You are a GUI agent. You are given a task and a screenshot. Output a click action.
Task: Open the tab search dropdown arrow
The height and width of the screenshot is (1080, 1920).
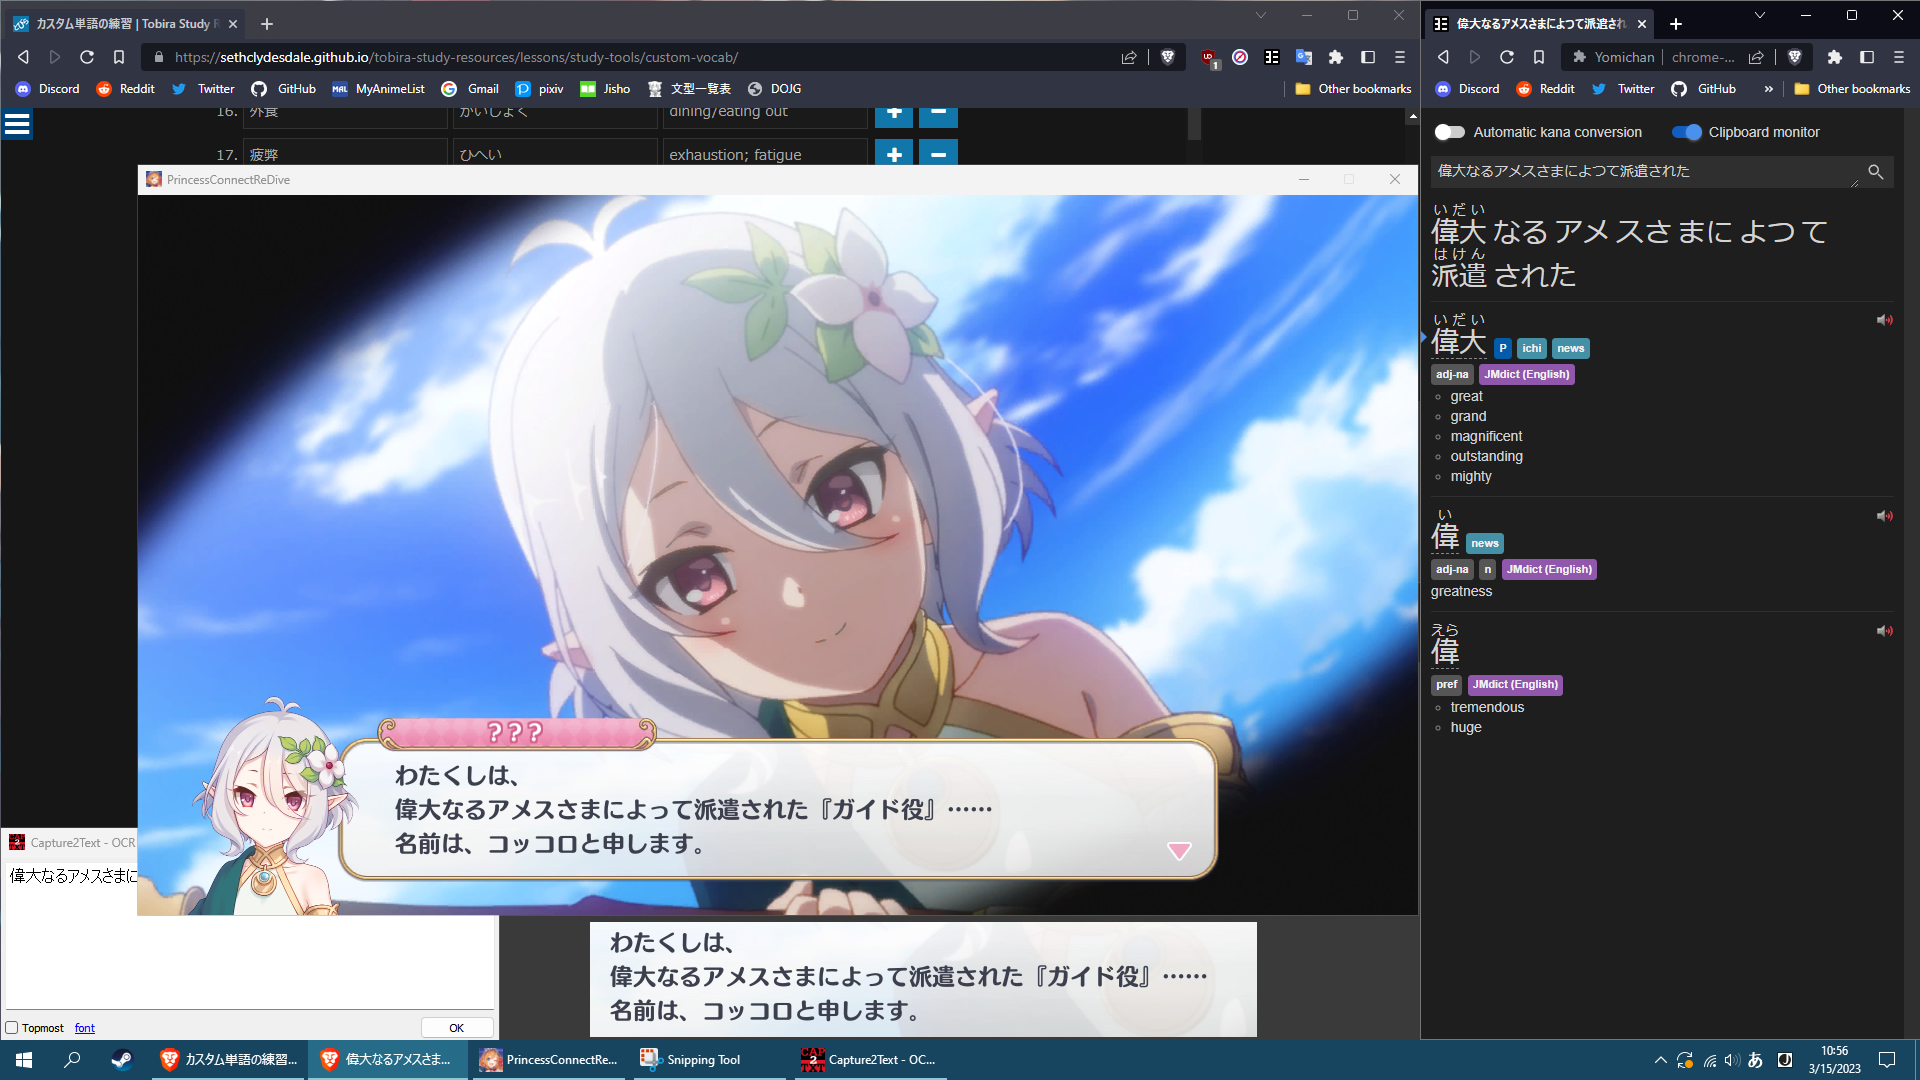1260,15
